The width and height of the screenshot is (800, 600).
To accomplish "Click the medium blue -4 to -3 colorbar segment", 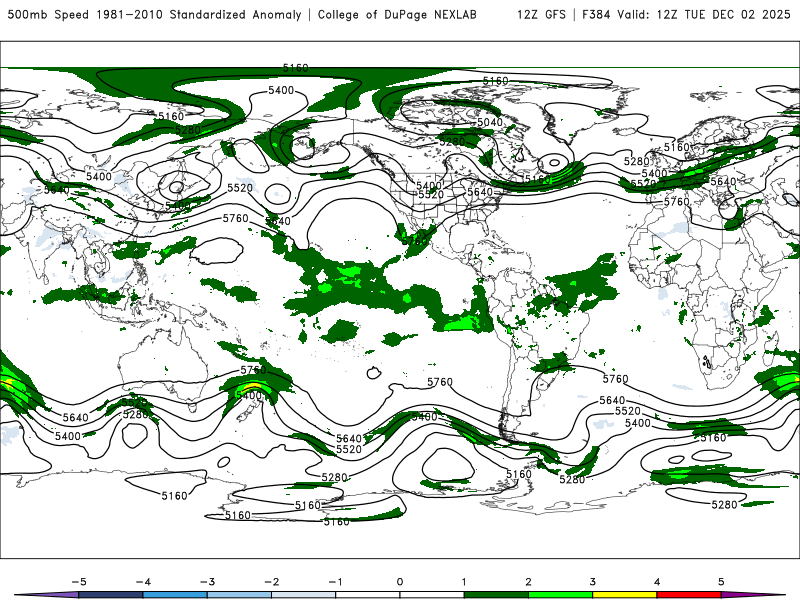I will click(x=175, y=595).
